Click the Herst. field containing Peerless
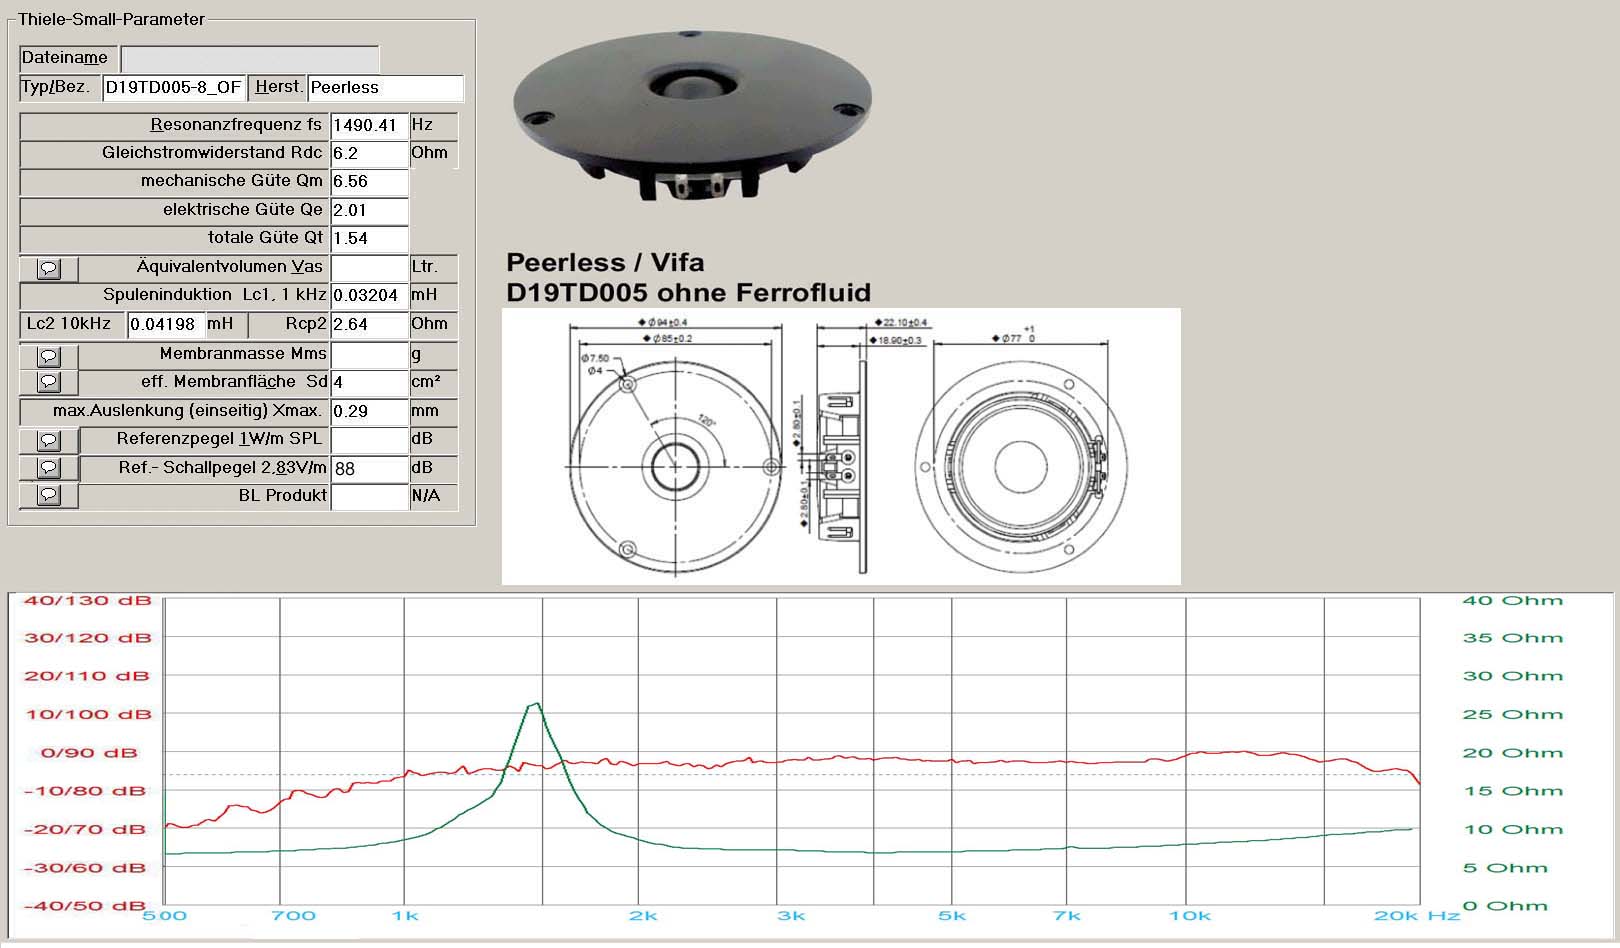The image size is (1620, 948). click(x=385, y=88)
